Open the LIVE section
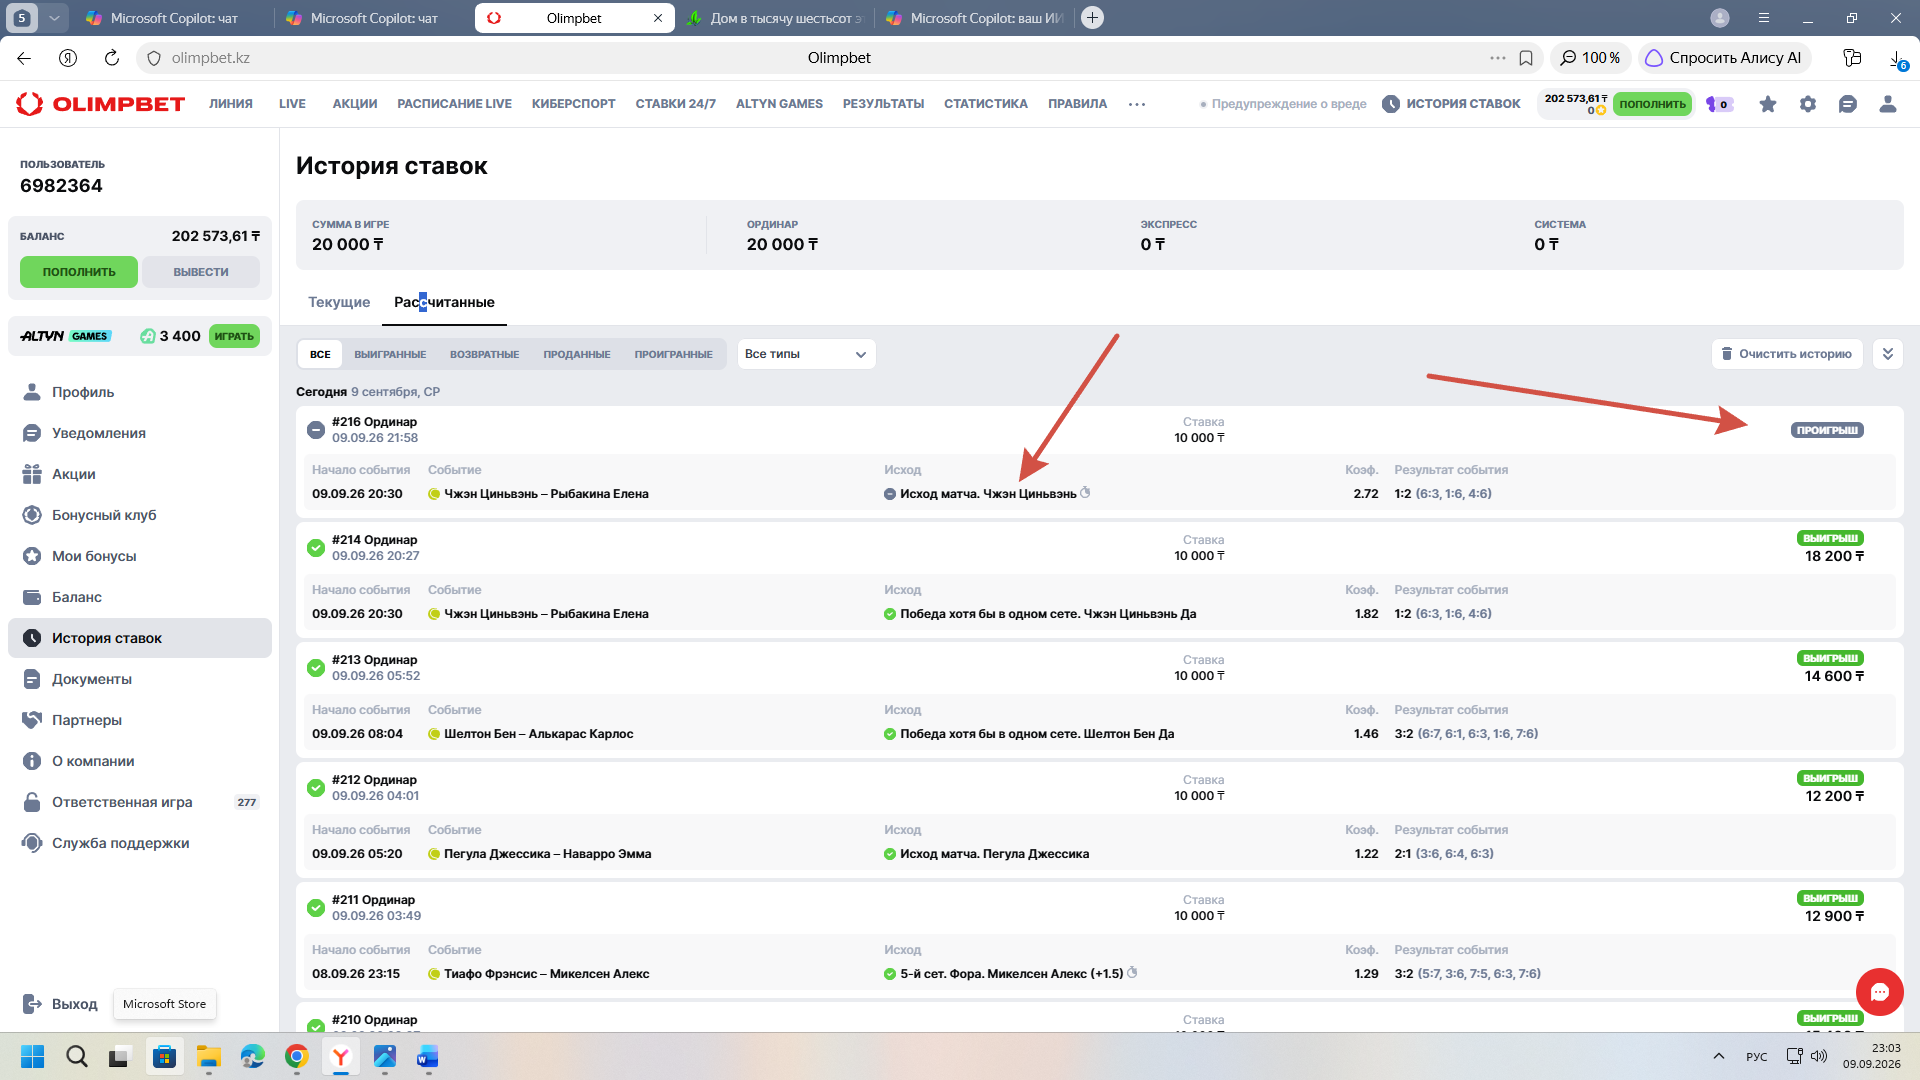The width and height of the screenshot is (1920, 1080). click(x=292, y=104)
